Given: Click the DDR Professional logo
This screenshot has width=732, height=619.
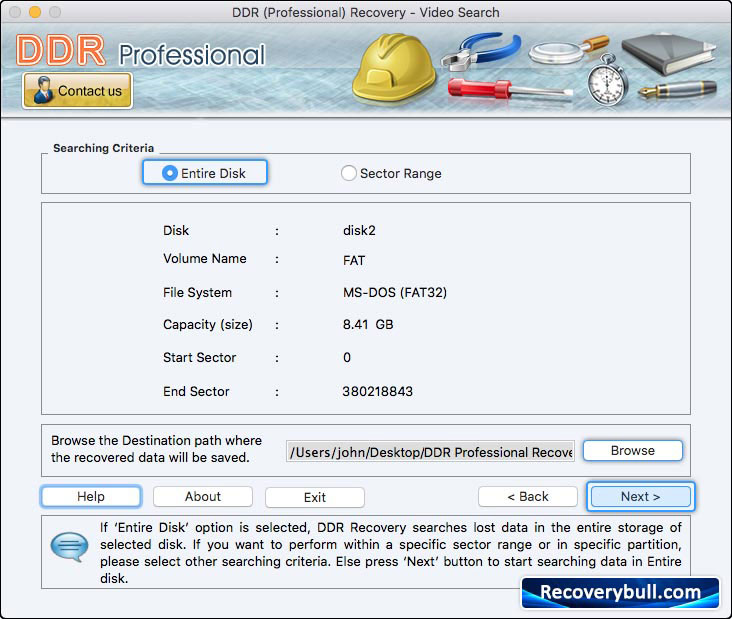Looking at the screenshot, I should point(141,51).
